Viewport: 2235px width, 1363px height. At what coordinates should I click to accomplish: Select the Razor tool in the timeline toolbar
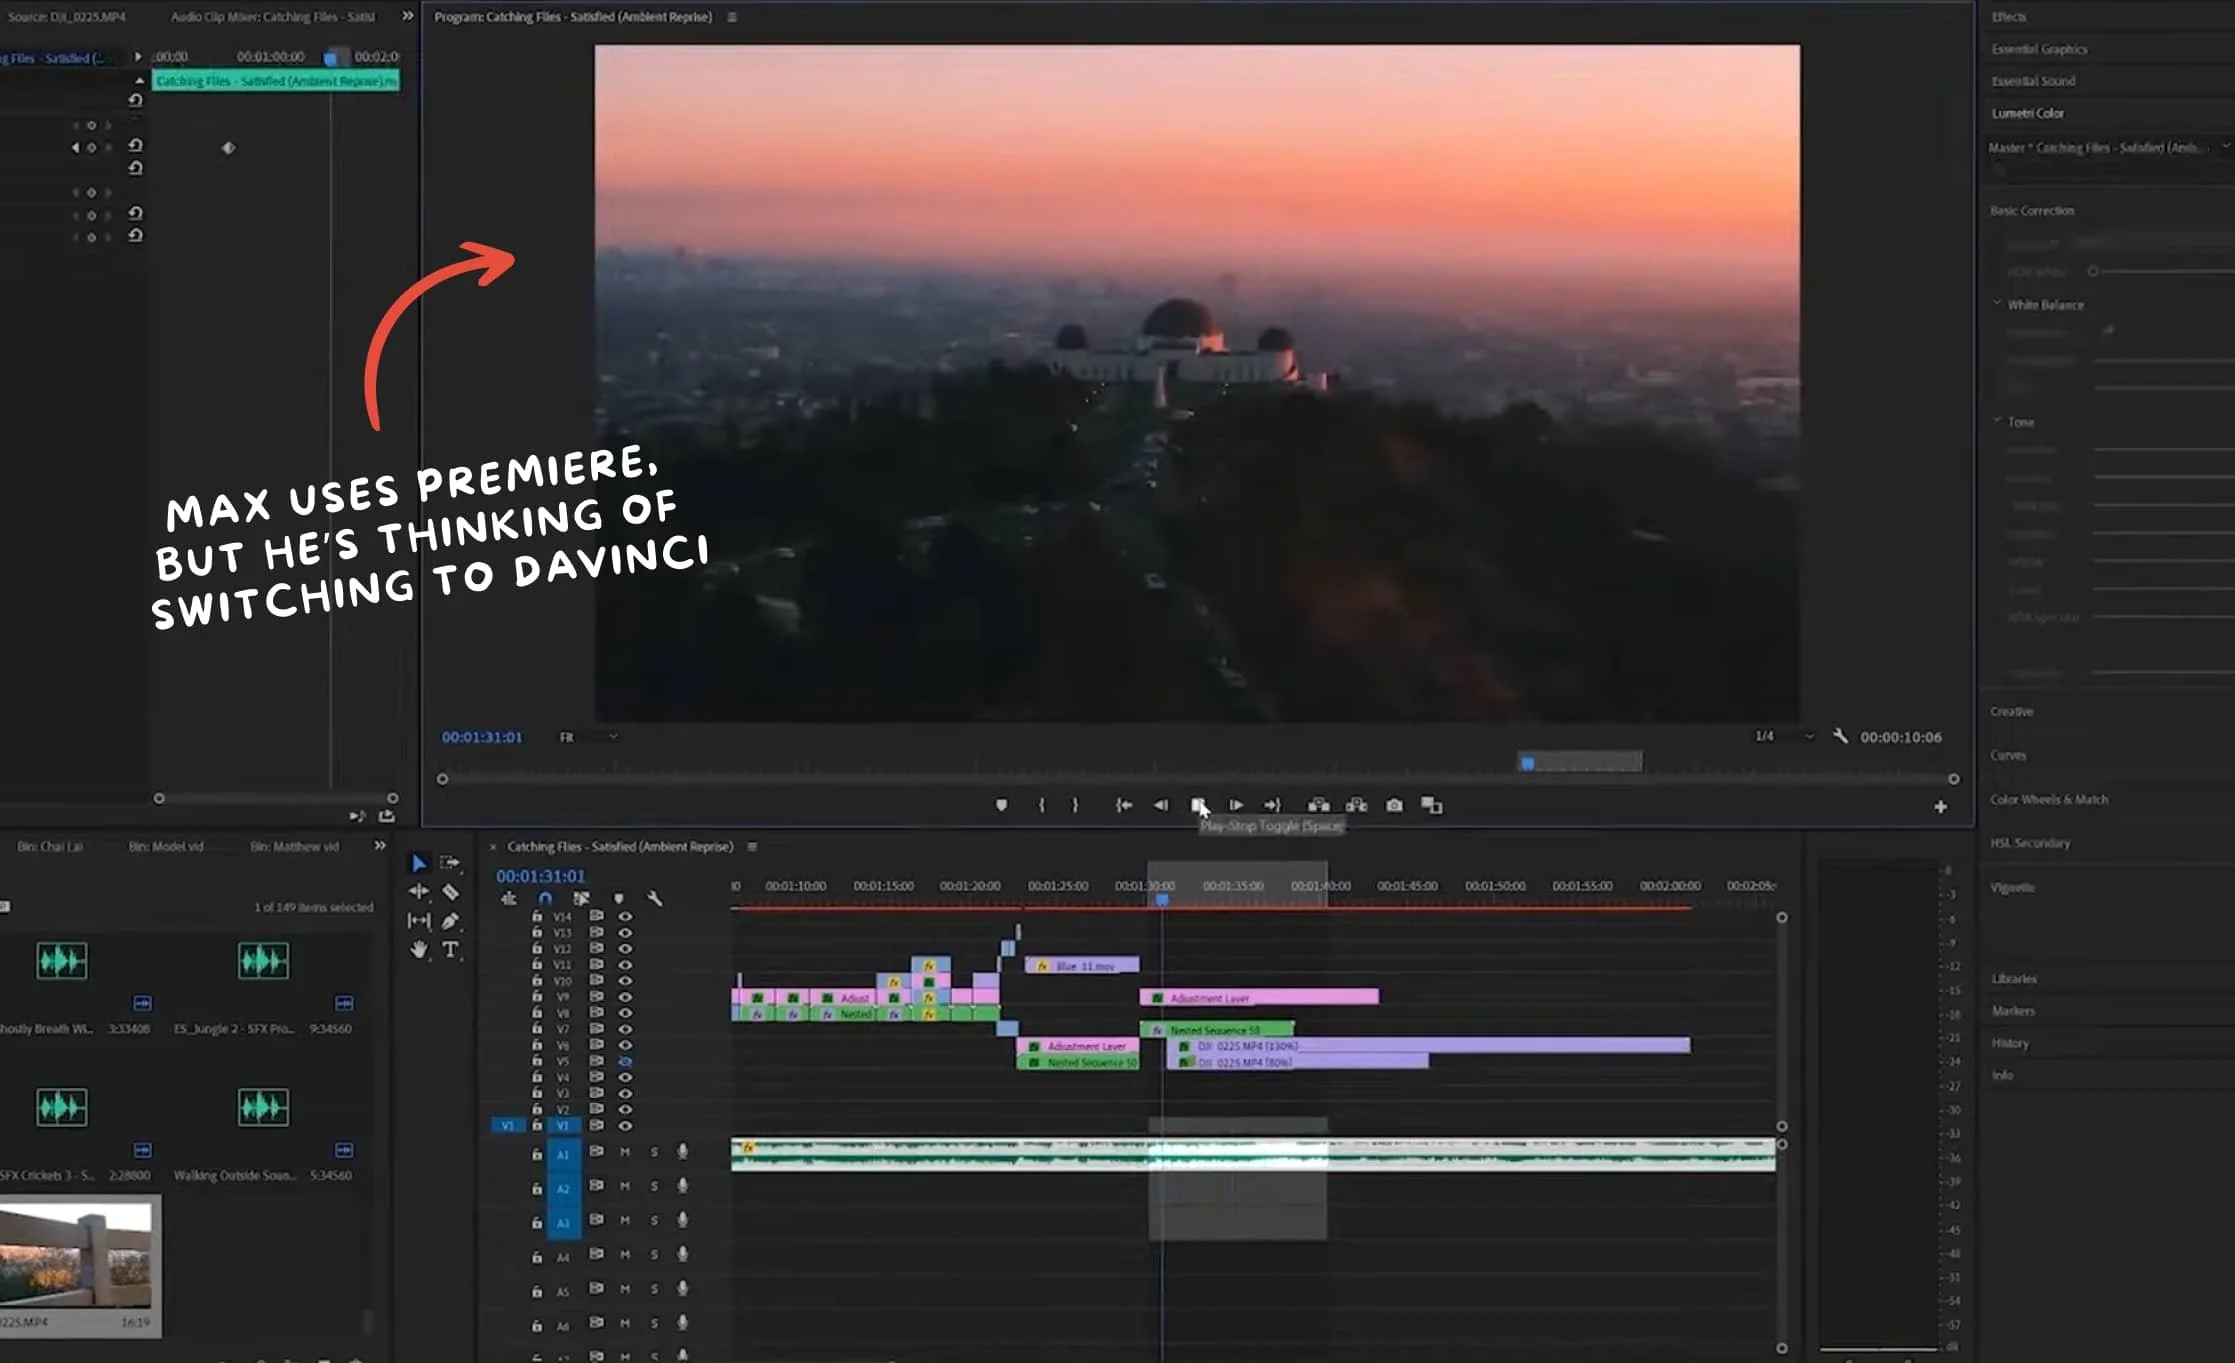pos(449,891)
